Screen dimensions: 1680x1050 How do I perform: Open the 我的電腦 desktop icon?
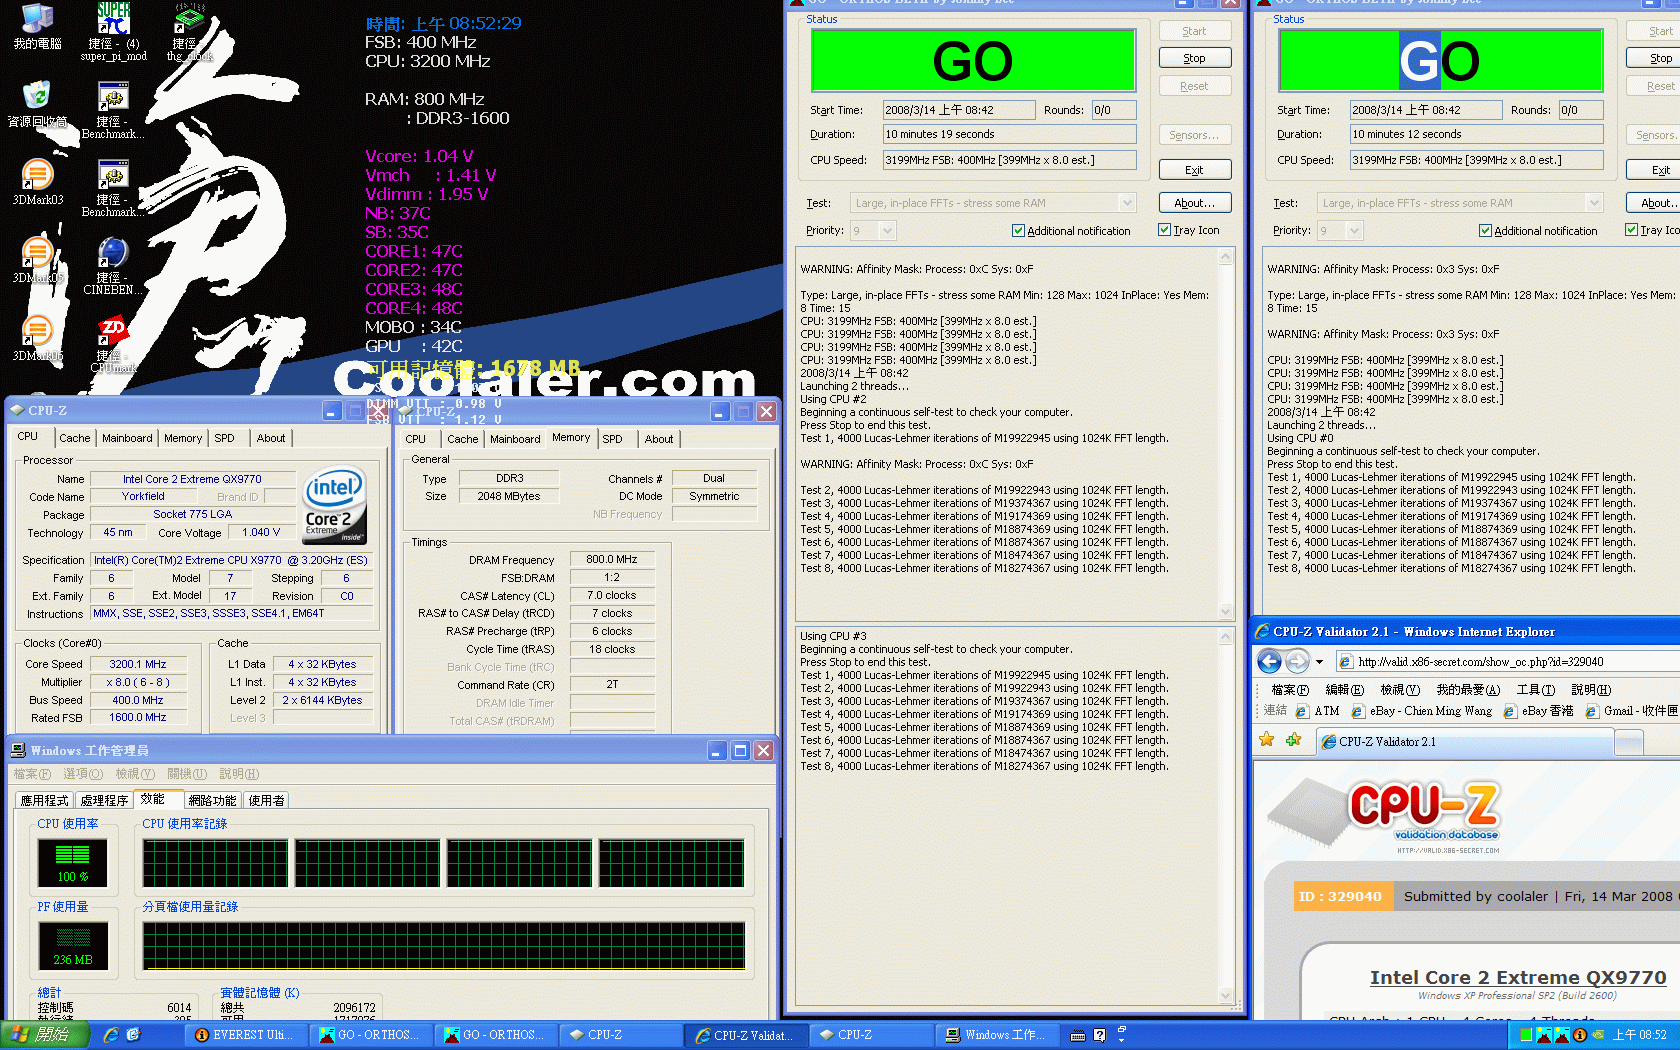[x=37, y=27]
